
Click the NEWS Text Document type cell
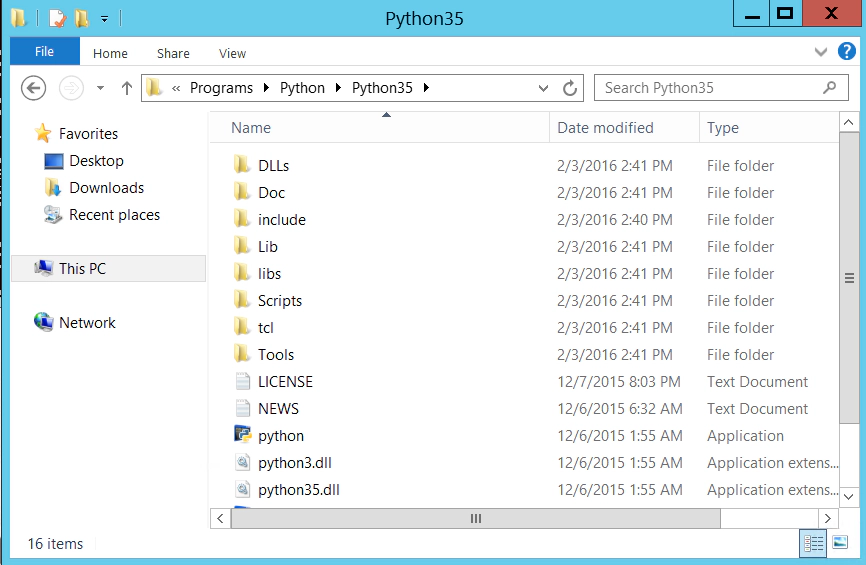[x=757, y=409]
